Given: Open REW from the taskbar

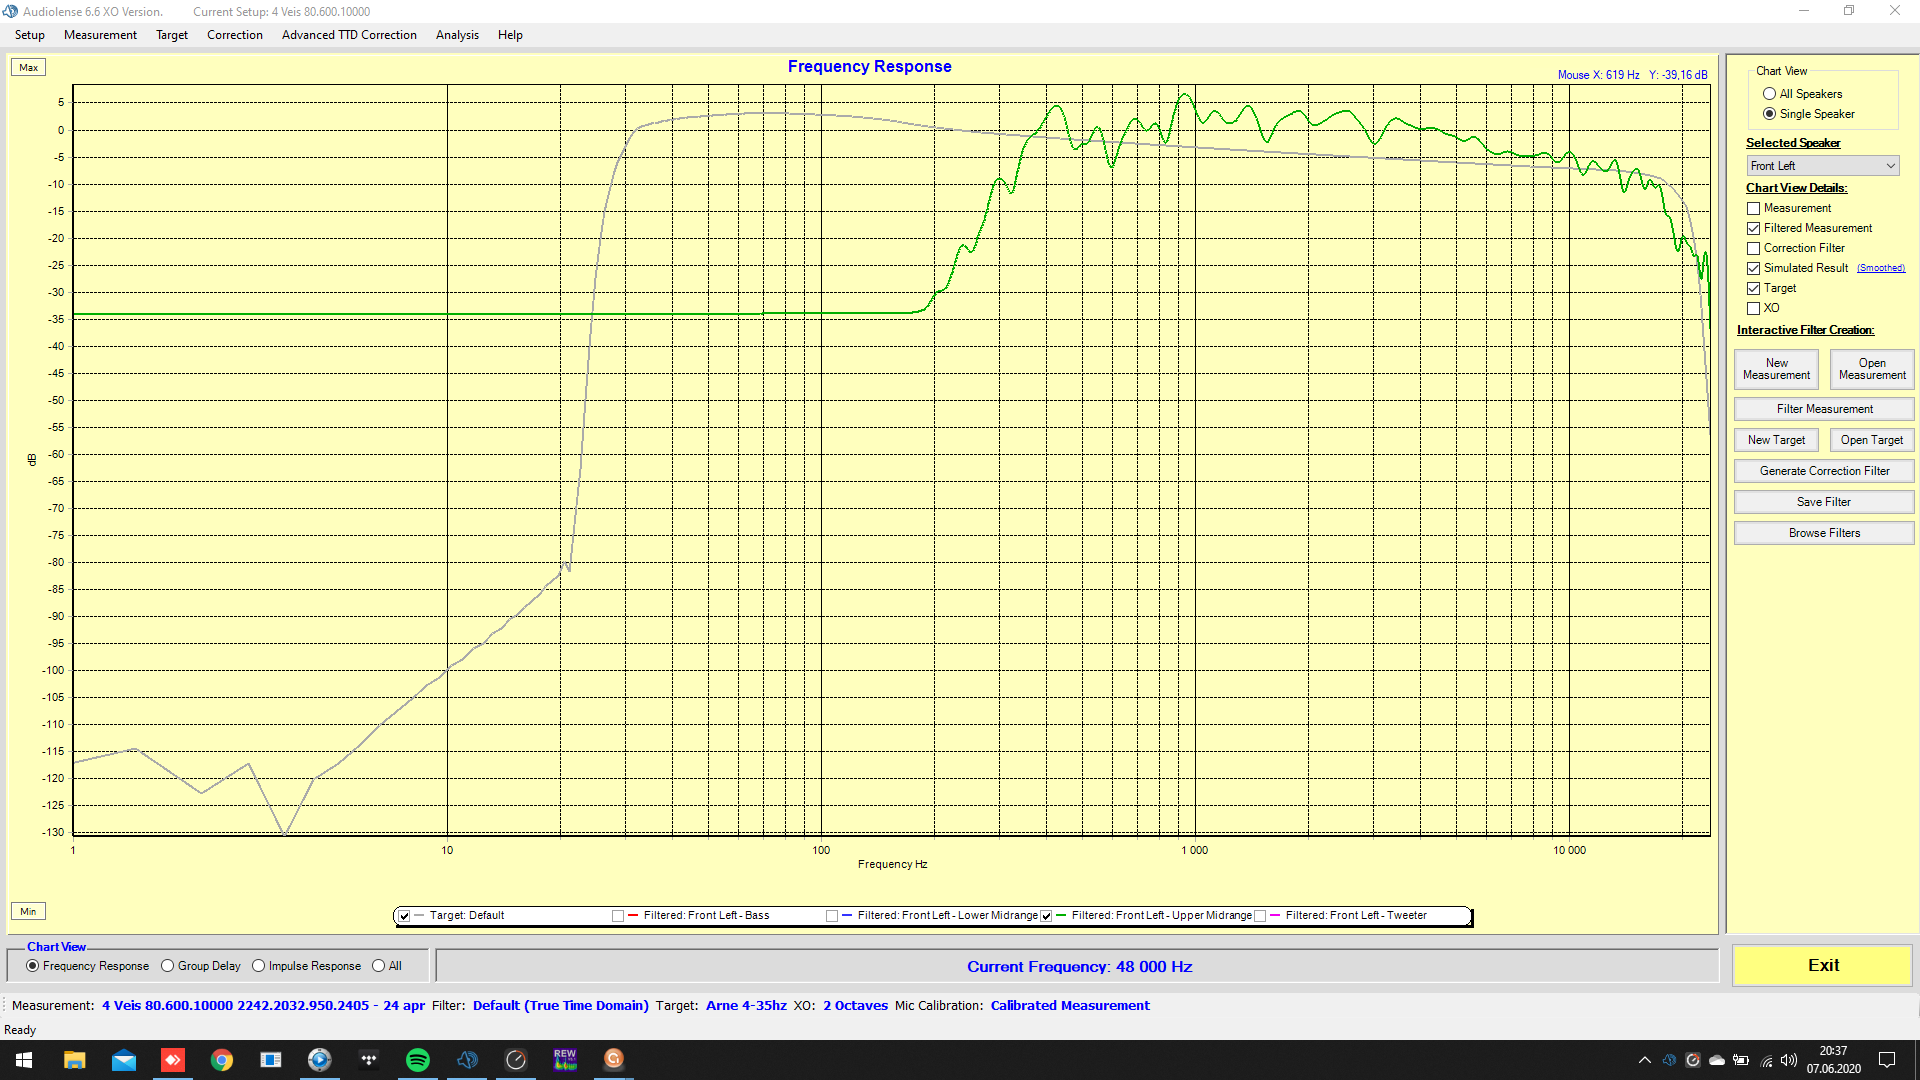Looking at the screenshot, I should pyautogui.click(x=565, y=1060).
